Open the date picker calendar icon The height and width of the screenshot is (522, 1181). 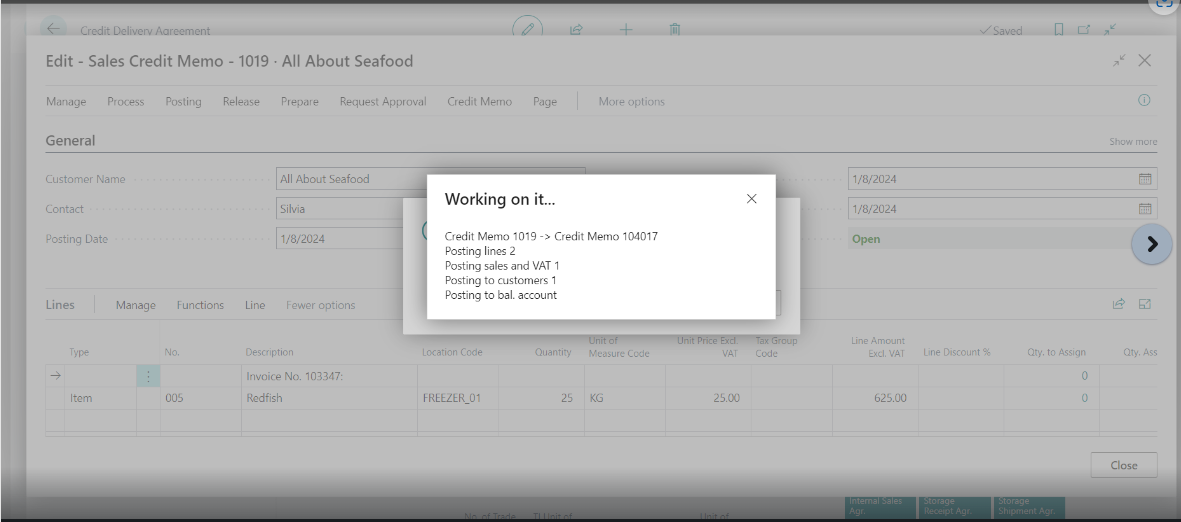coord(1145,180)
